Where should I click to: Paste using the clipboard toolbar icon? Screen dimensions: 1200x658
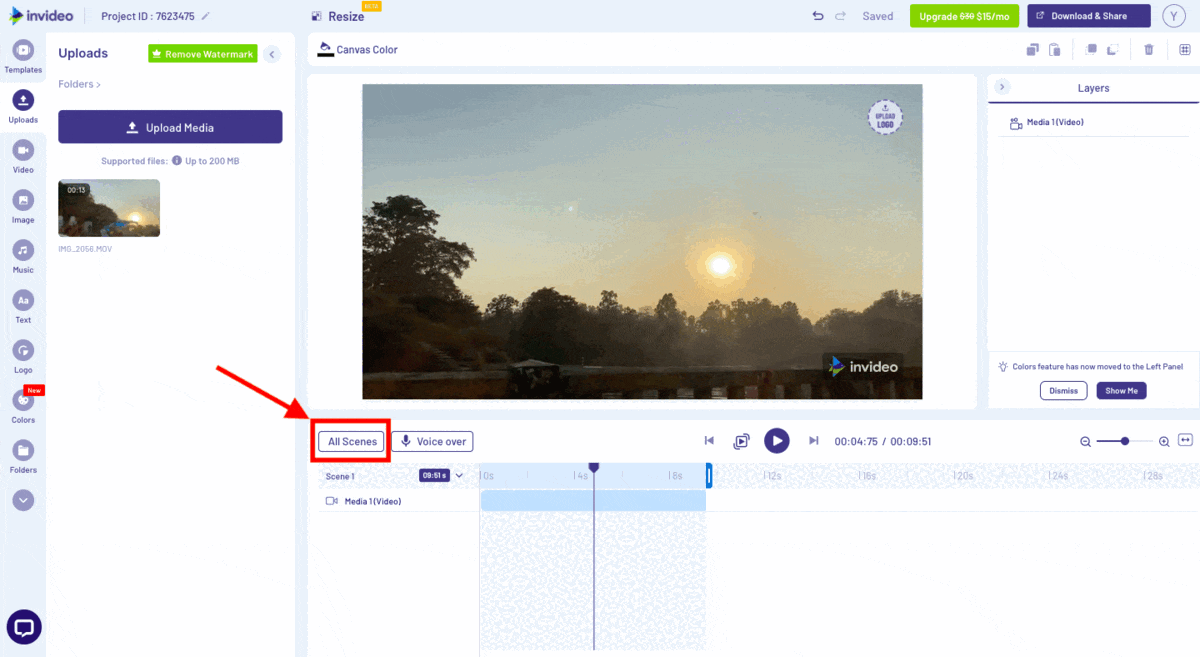tap(1054, 48)
